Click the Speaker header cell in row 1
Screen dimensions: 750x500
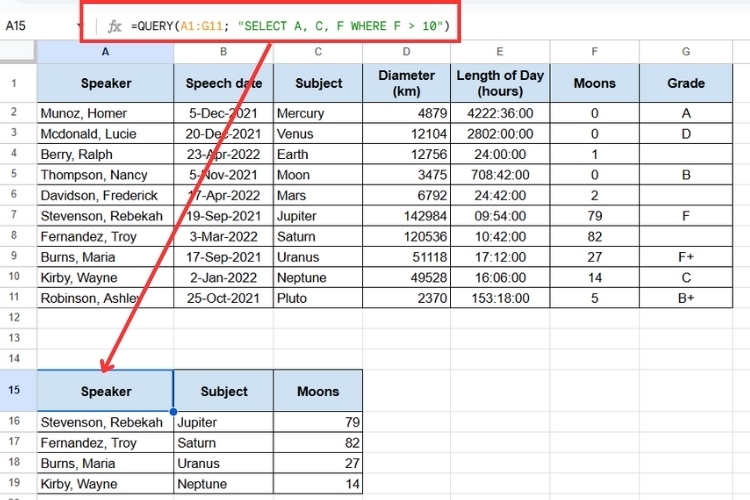pos(105,83)
